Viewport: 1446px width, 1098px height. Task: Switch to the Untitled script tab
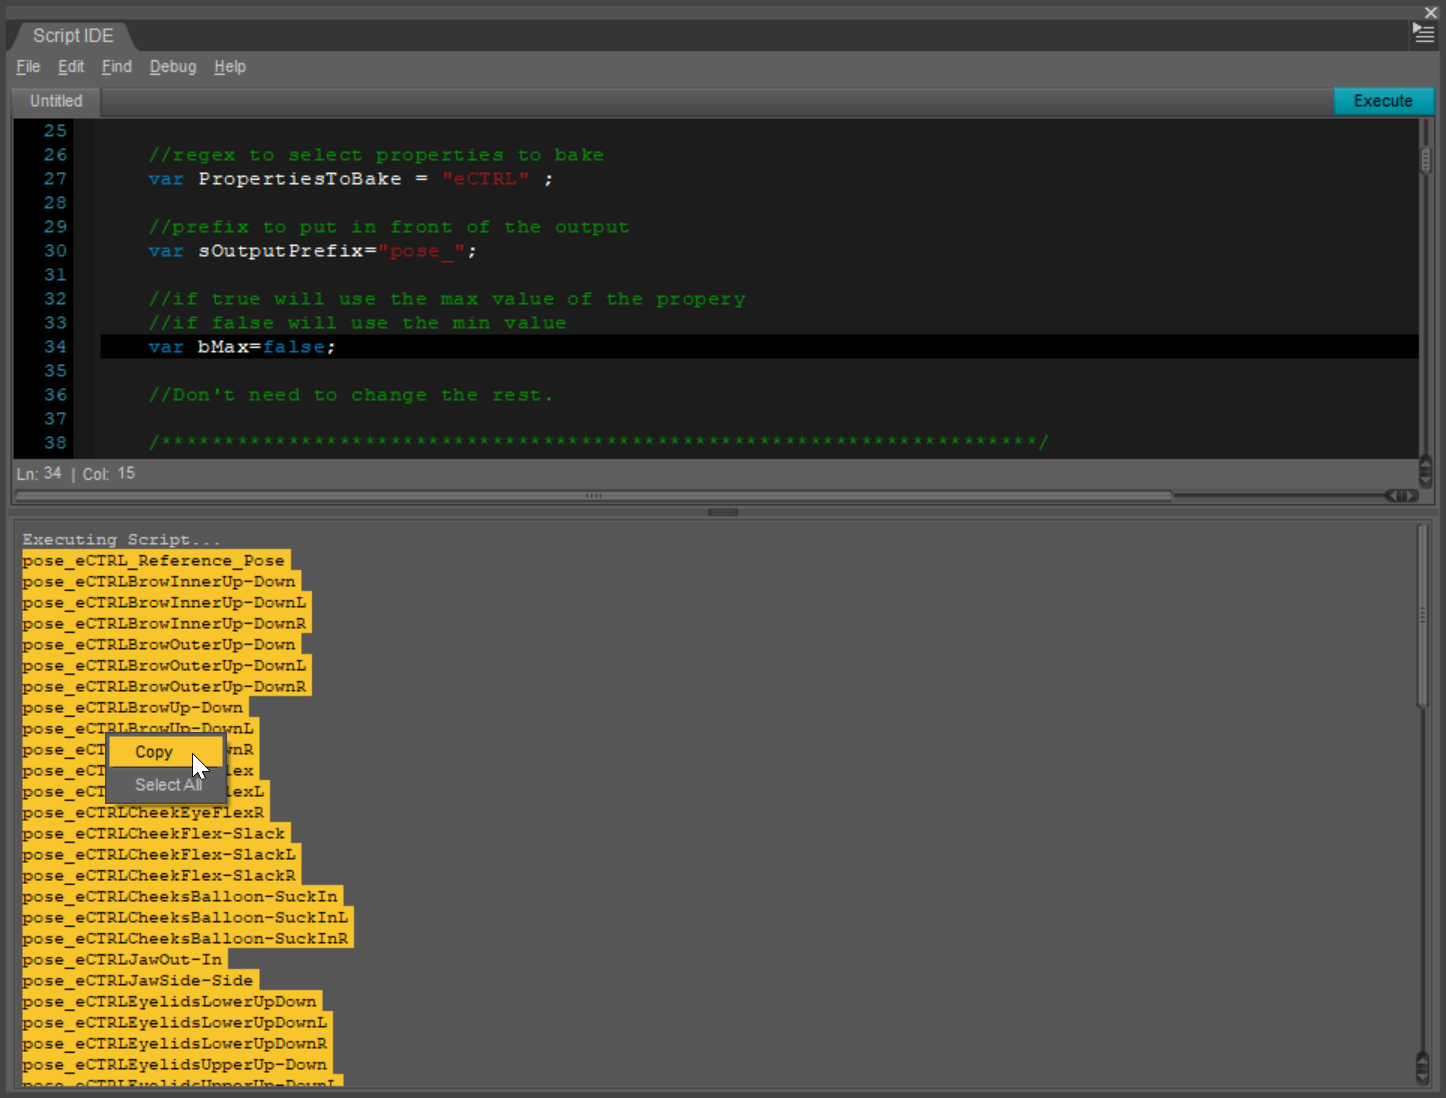click(56, 101)
